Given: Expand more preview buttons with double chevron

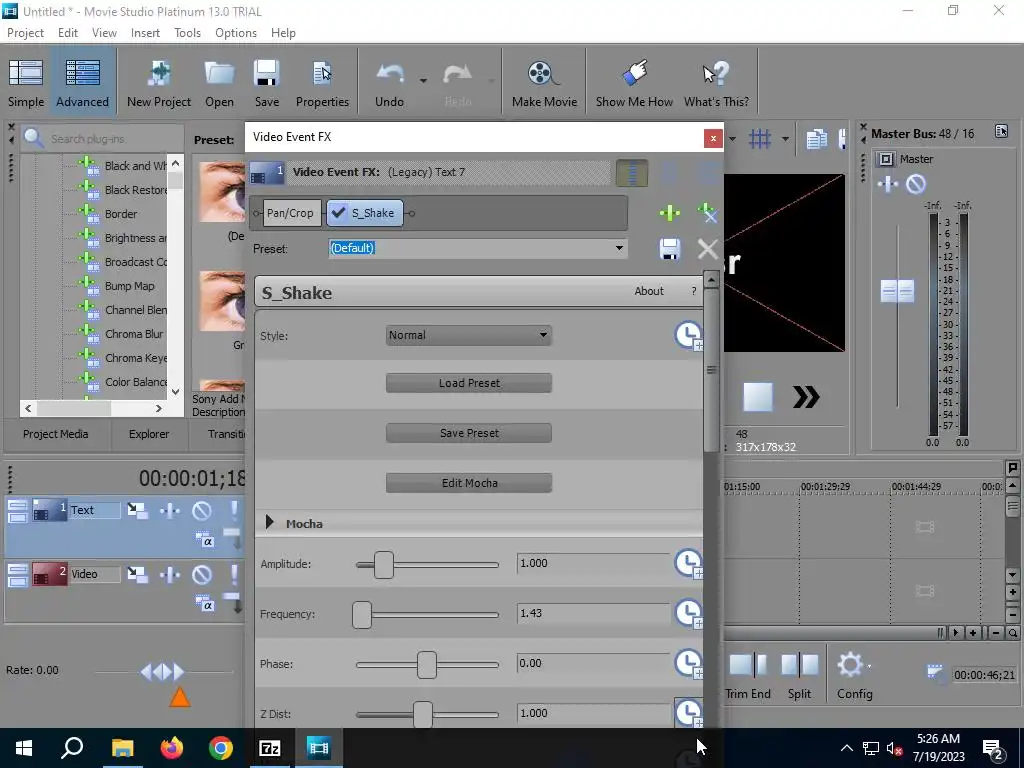Looking at the screenshot, I should [805, 397].
